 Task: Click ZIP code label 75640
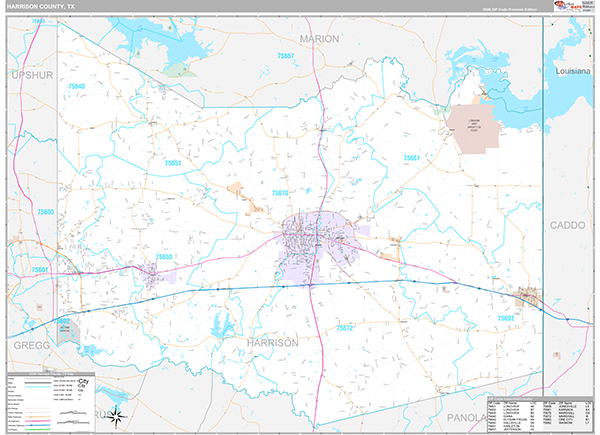(77, 86)
